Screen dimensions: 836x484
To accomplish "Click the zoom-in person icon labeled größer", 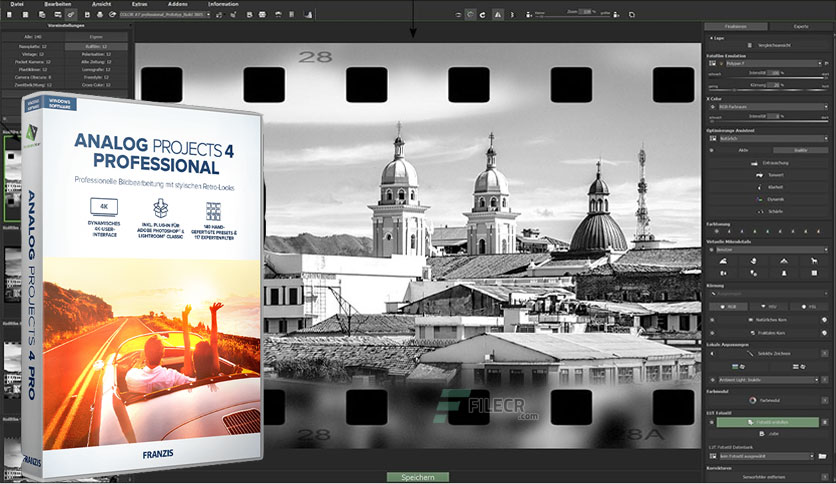I will [616, 15].
